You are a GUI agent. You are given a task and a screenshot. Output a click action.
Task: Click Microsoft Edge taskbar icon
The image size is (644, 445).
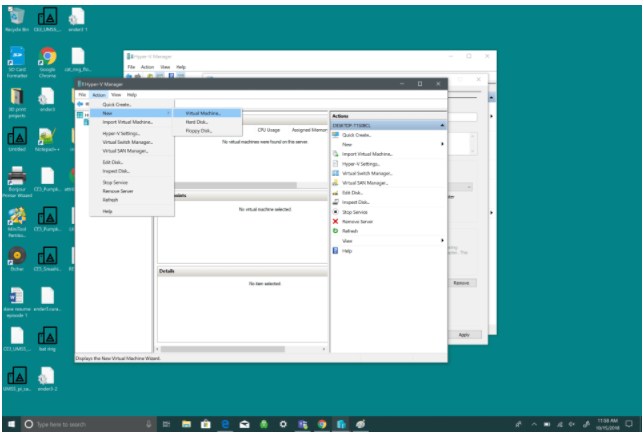tap(225, 424)
